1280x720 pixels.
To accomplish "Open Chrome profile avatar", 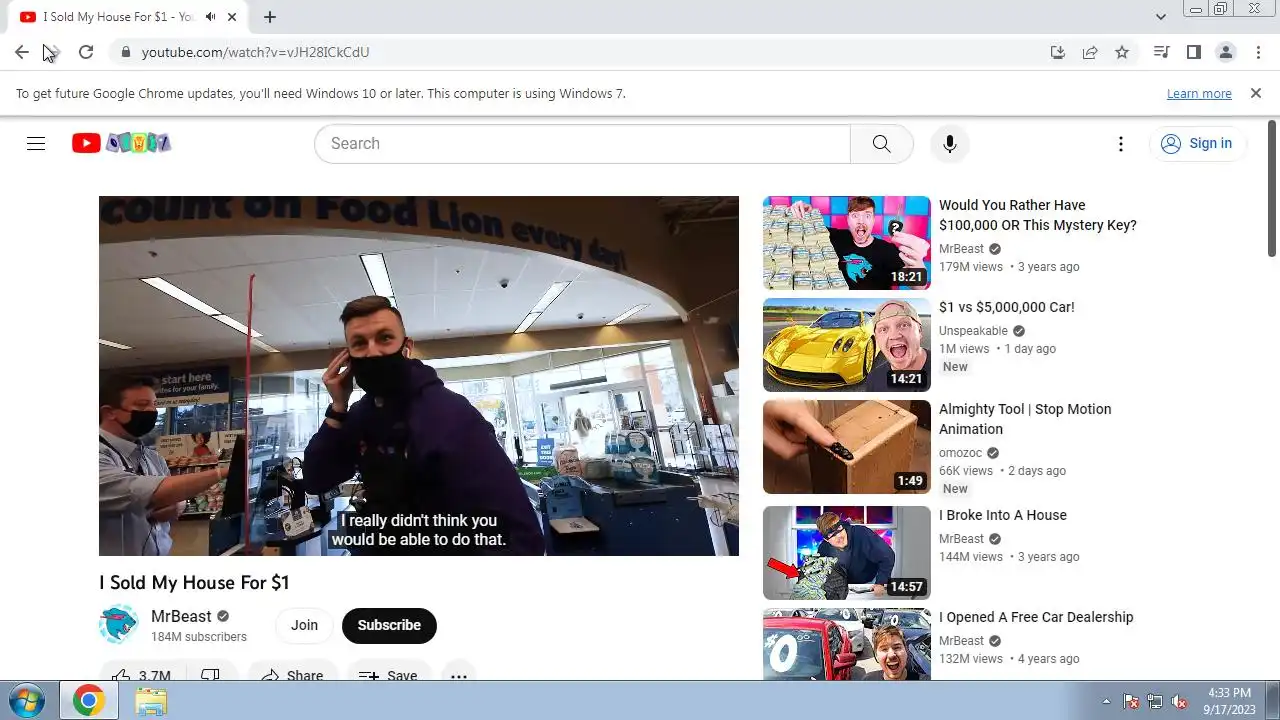I will coord(1225,52).
